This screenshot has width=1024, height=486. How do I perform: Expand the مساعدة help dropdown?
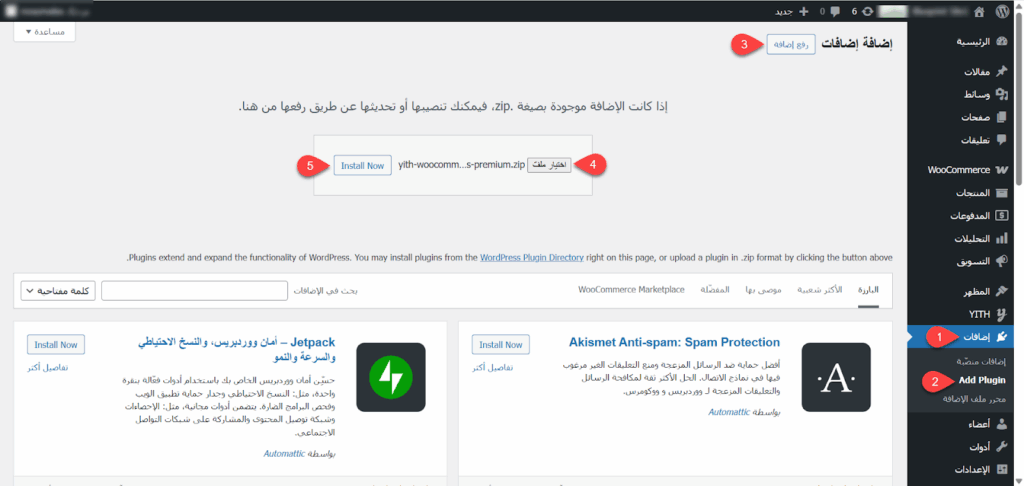(x=45, y=32)
